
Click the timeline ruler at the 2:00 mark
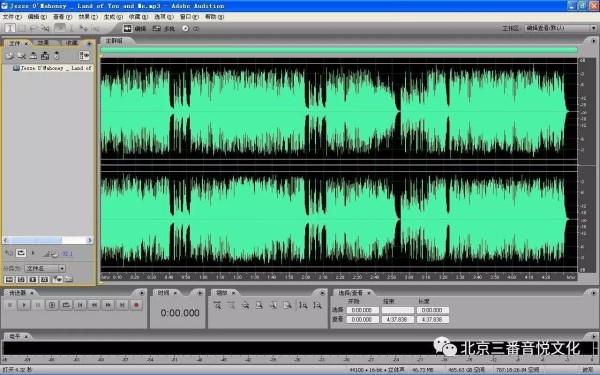[x=306, y=277]
